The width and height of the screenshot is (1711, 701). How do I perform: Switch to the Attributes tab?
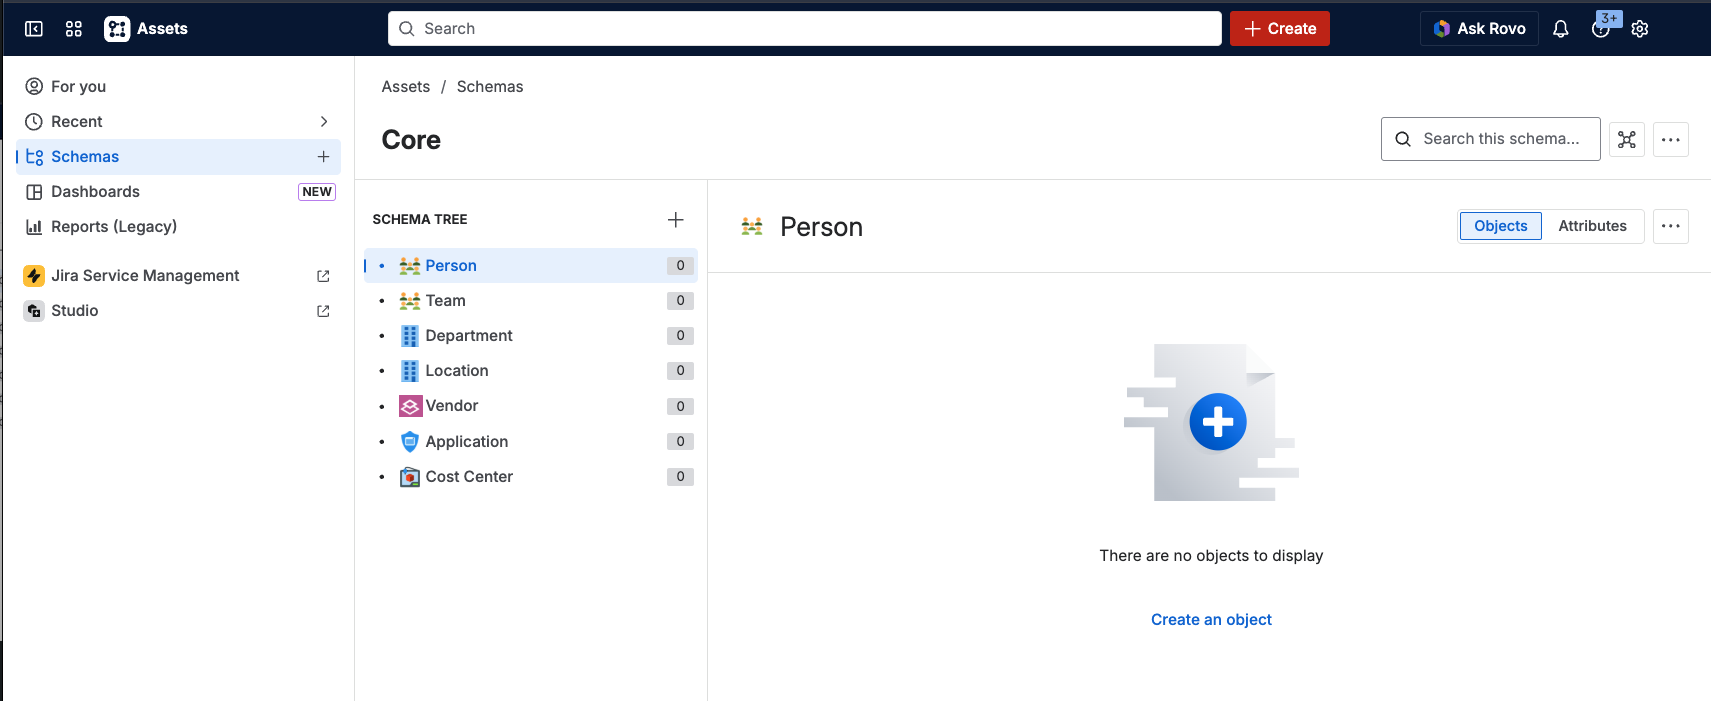tap(1592, 226)
